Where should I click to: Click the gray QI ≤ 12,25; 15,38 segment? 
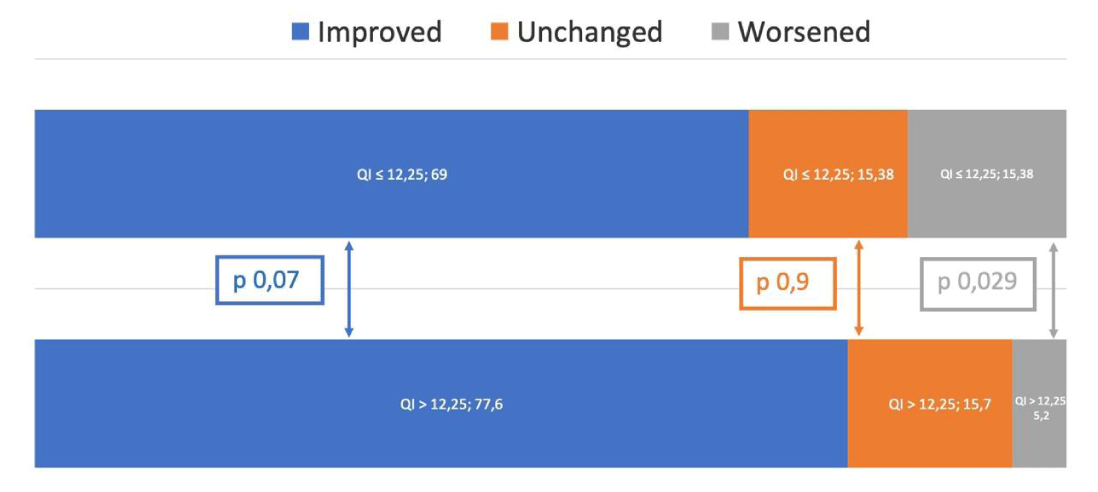click(987, 174)
